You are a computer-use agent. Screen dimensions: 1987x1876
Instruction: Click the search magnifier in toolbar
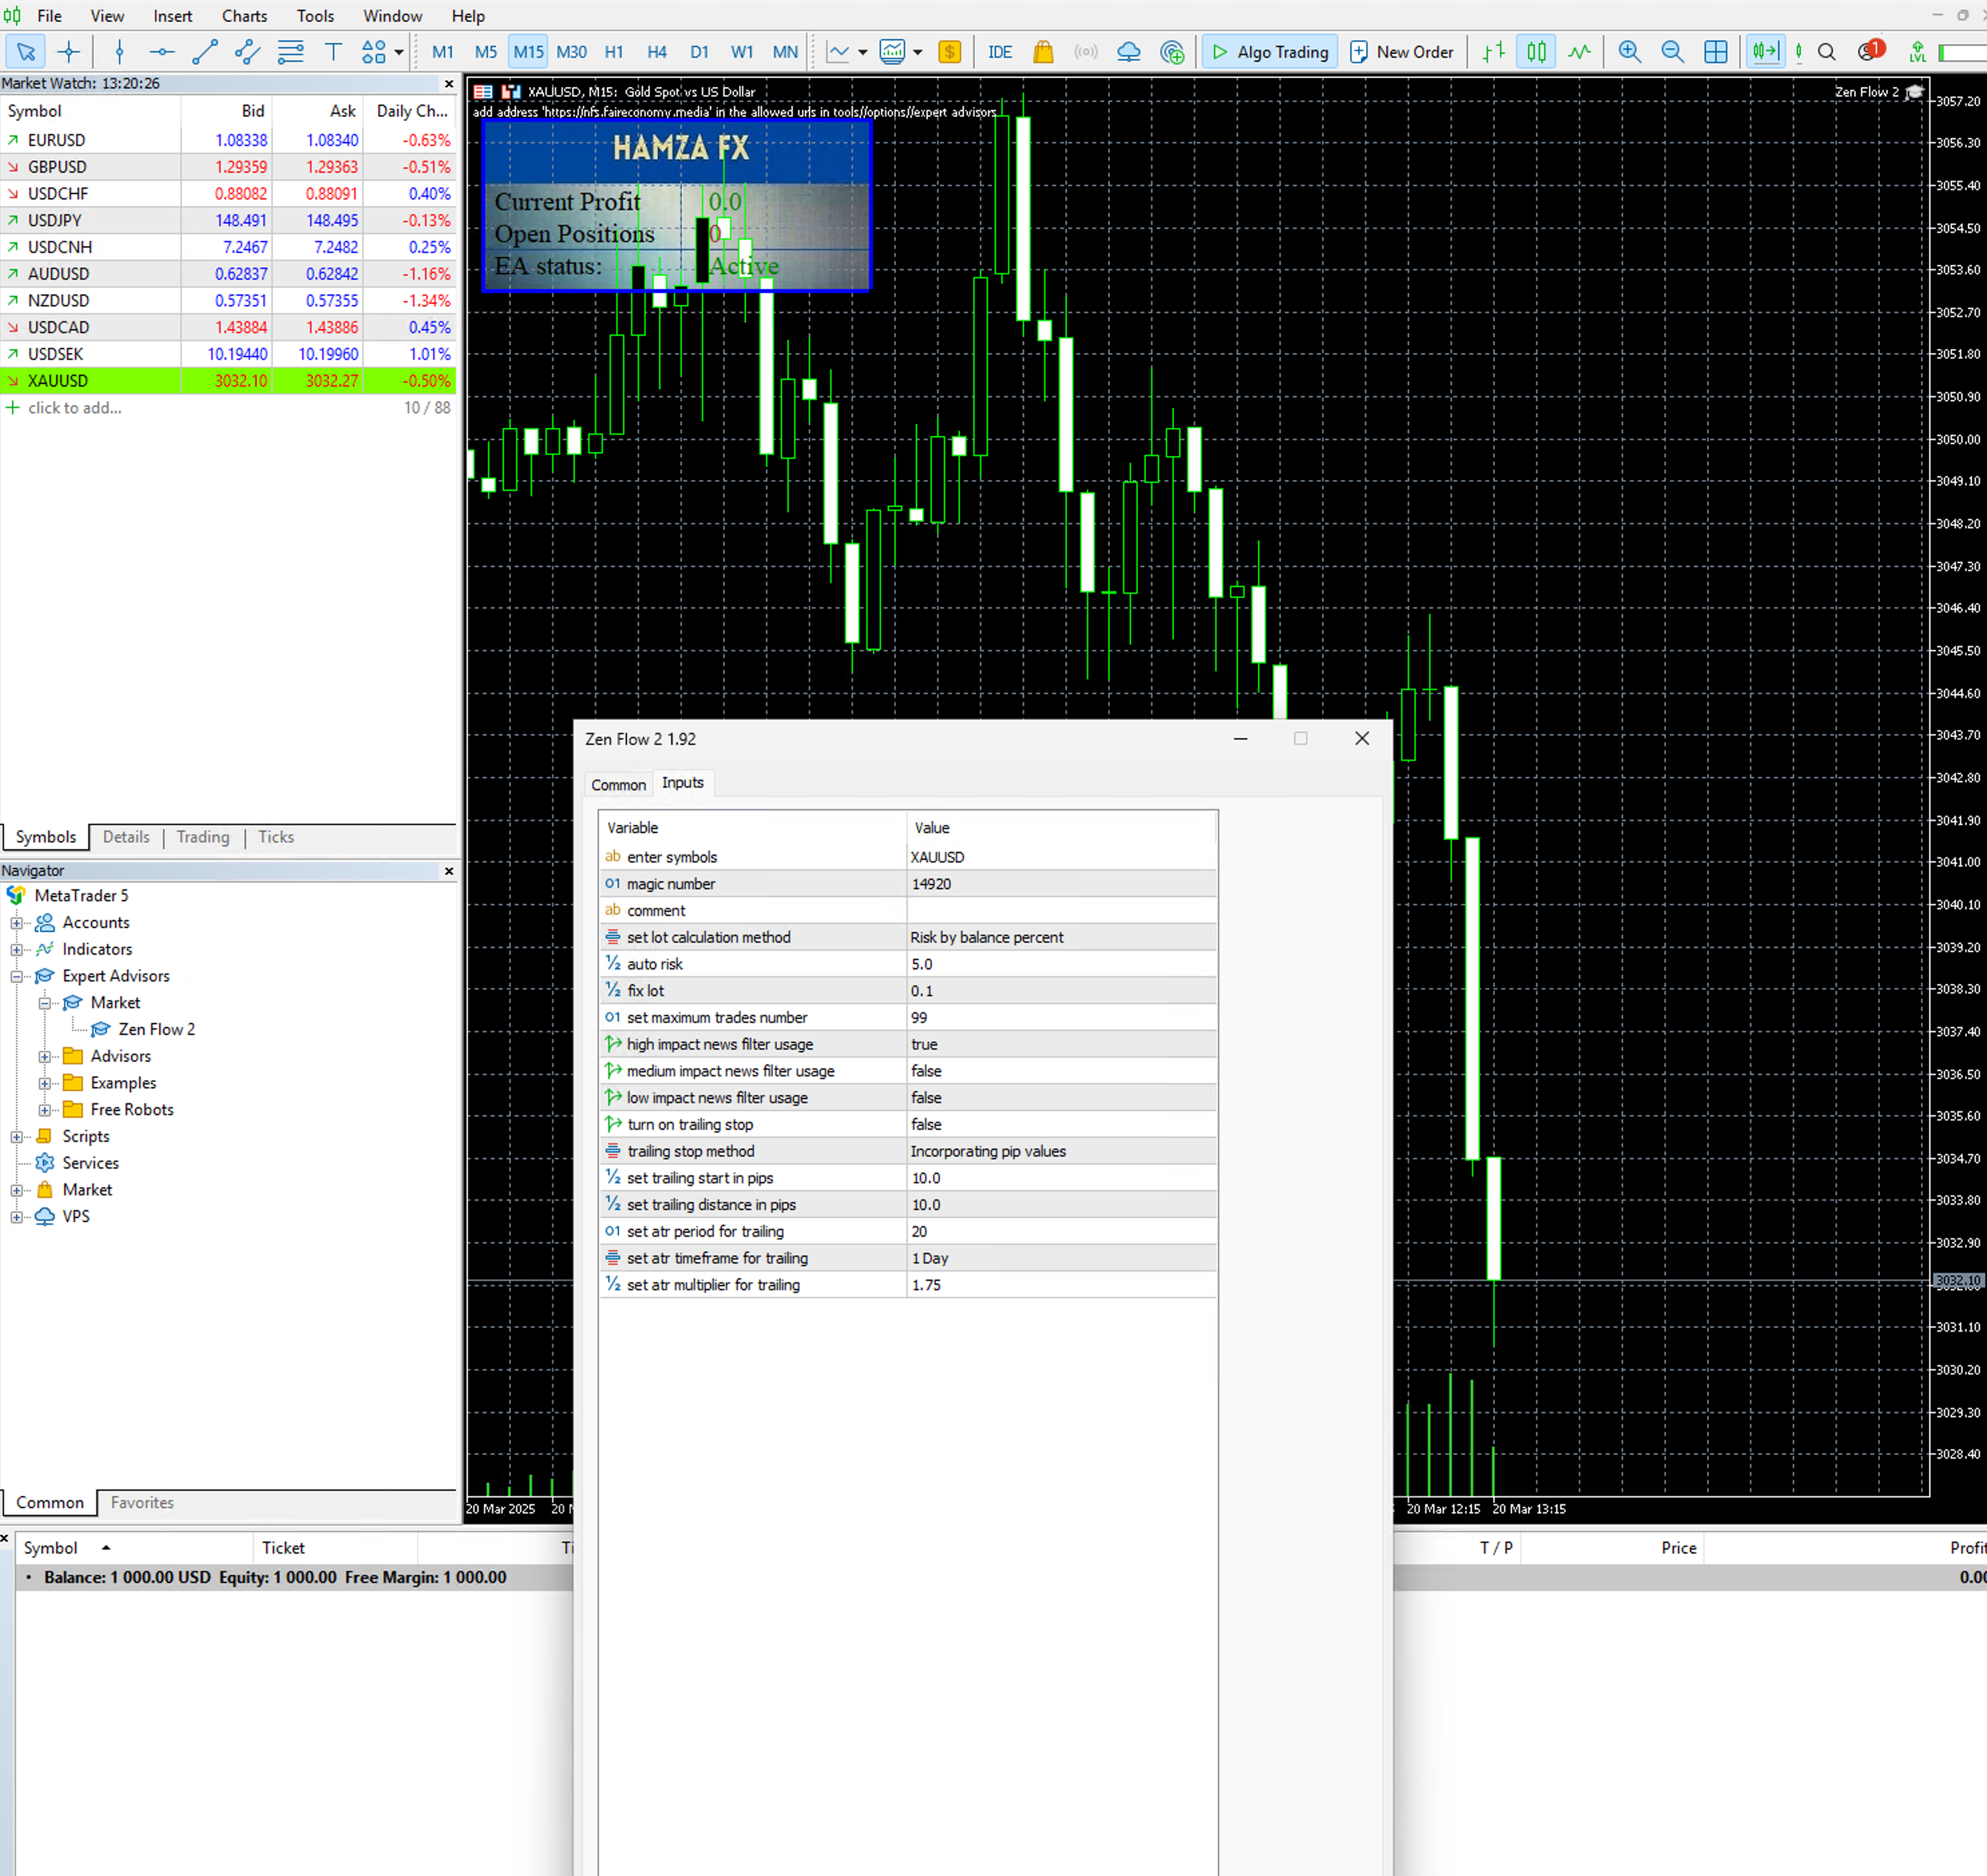(1826, 52)
